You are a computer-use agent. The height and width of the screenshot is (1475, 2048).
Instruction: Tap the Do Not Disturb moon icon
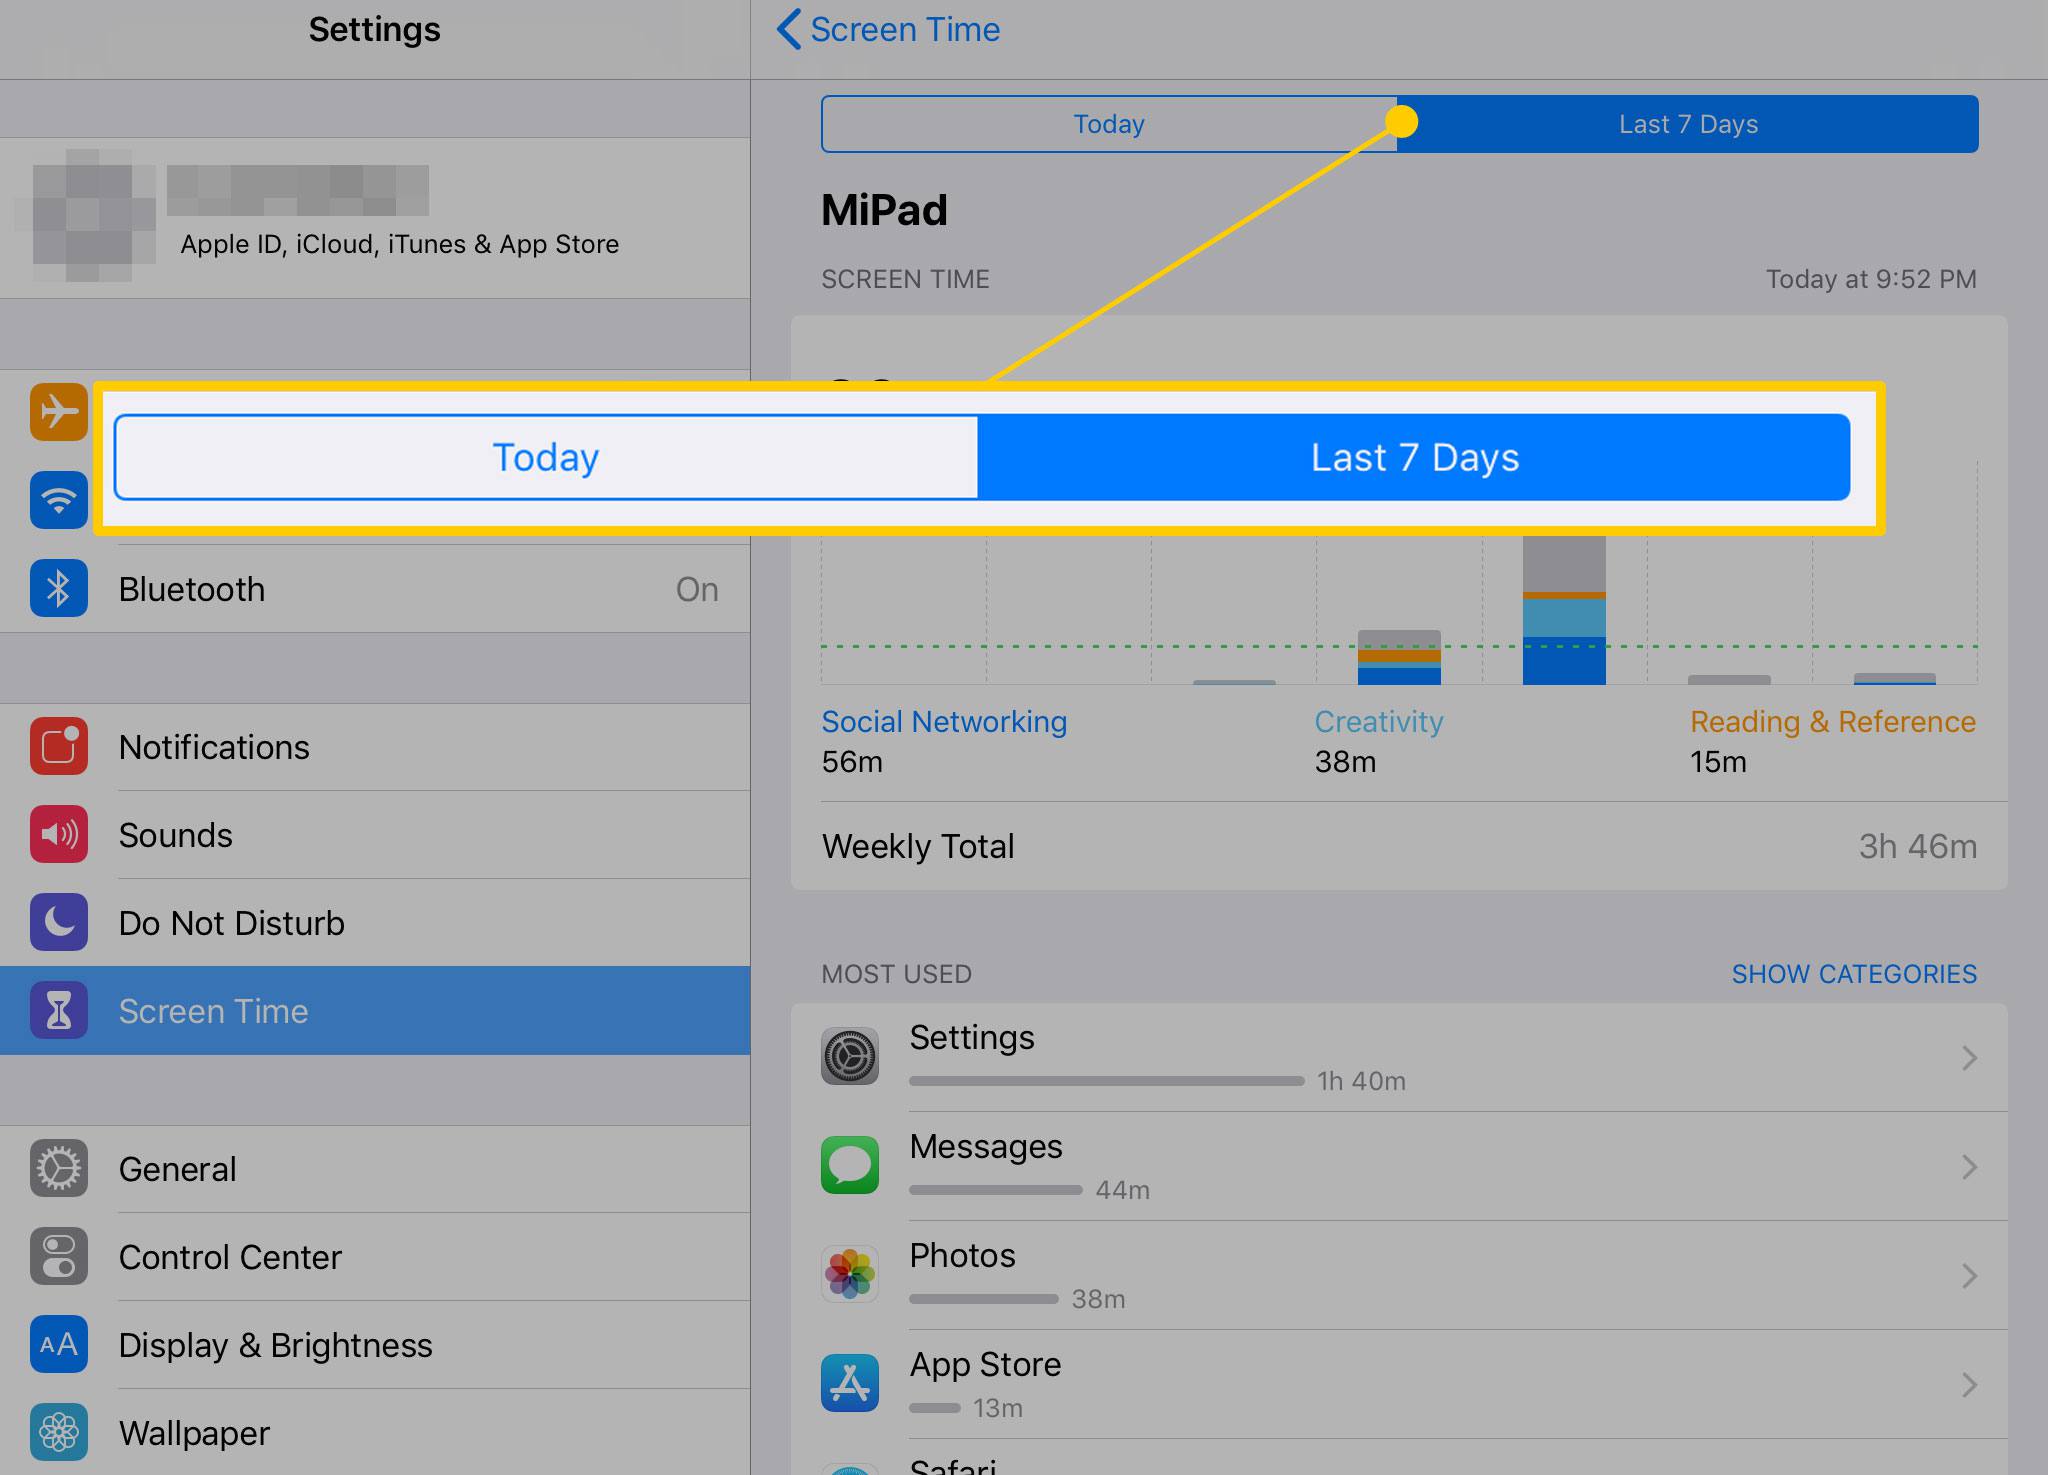point(59,922)
